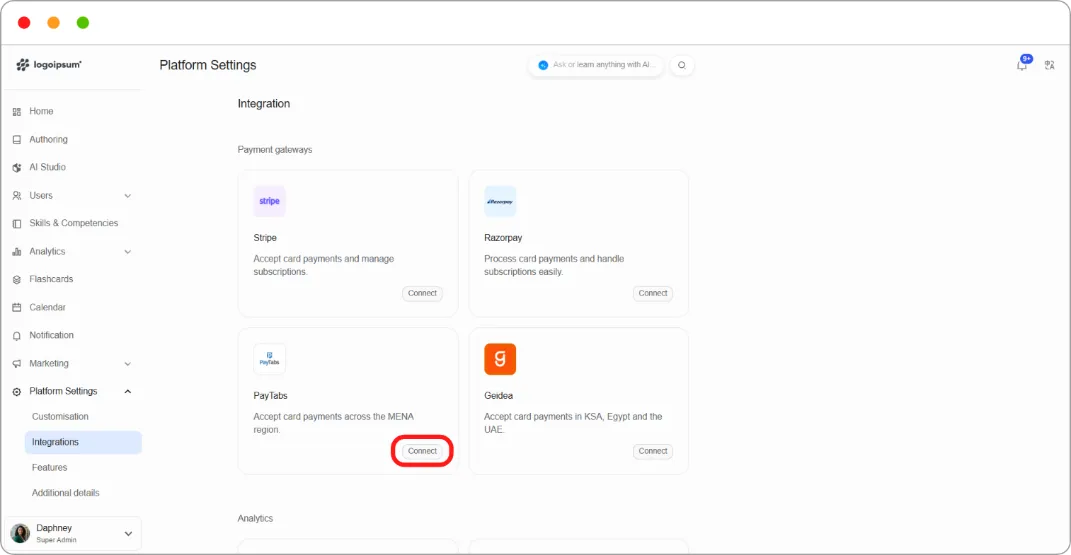Select Customisation in sidebar
The height and width of the screenshot is (555, 1071).
click(60, 416)
